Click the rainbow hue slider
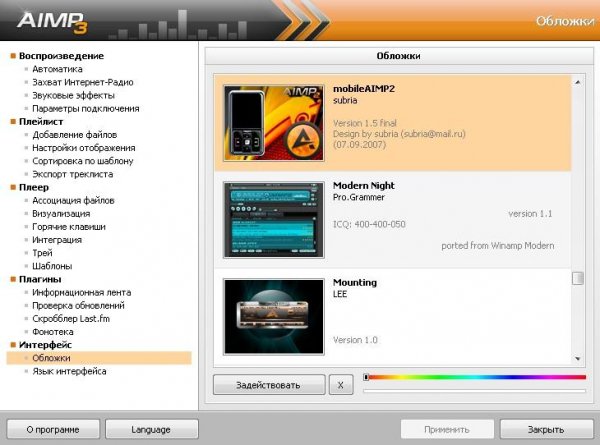Viewport: 600px width, 445px height. (x=474, y=377)
